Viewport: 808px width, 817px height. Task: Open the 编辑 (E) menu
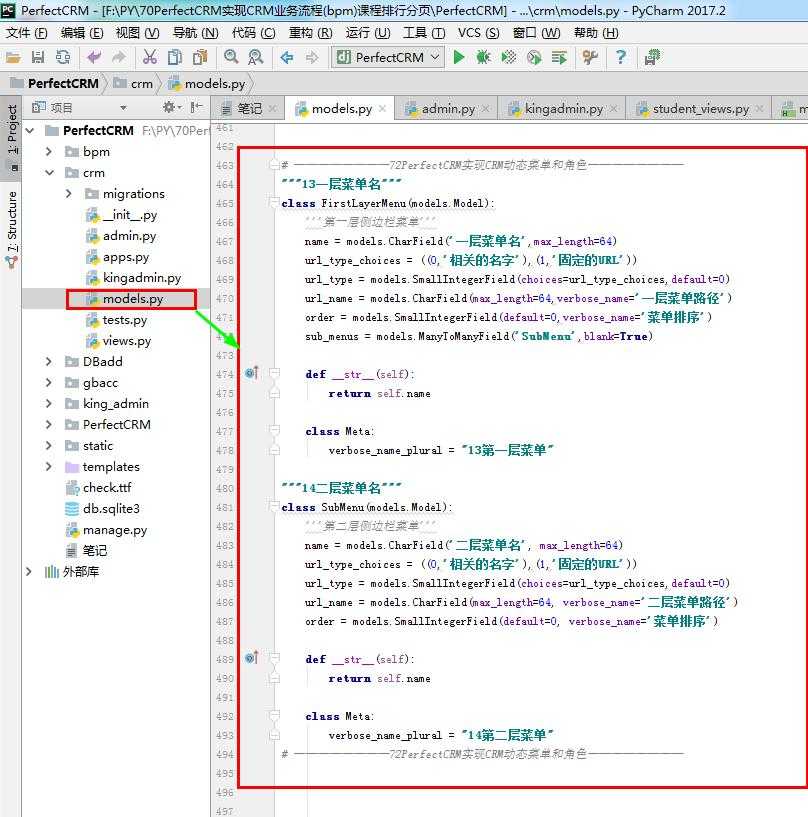82,33
